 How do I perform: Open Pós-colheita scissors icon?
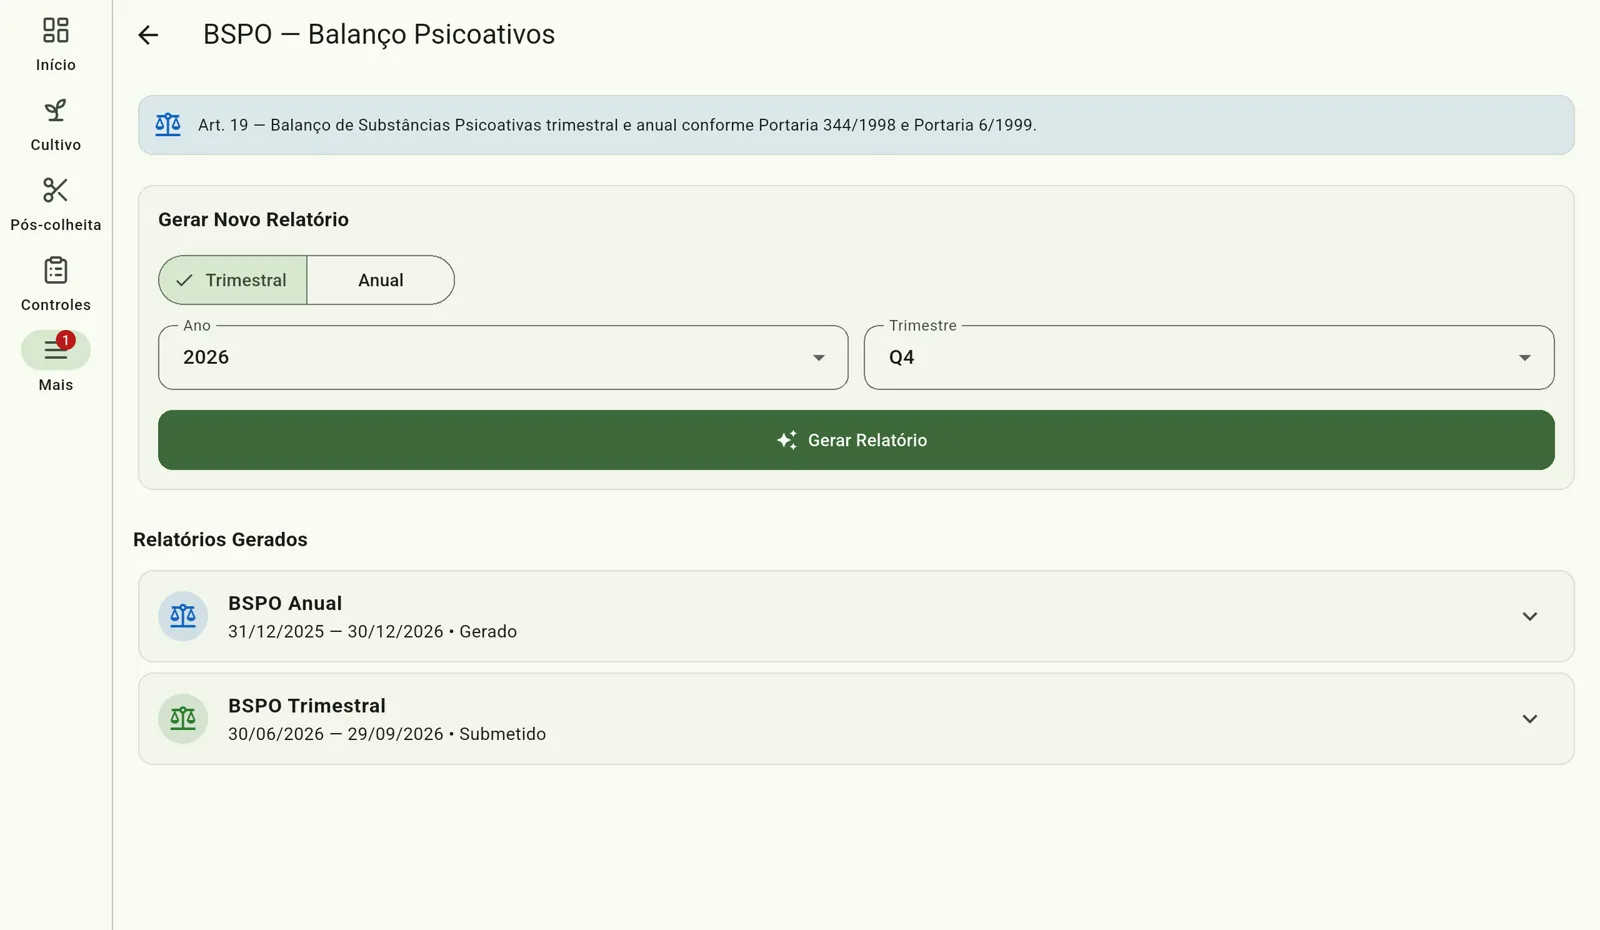click(x=56, y=190)
